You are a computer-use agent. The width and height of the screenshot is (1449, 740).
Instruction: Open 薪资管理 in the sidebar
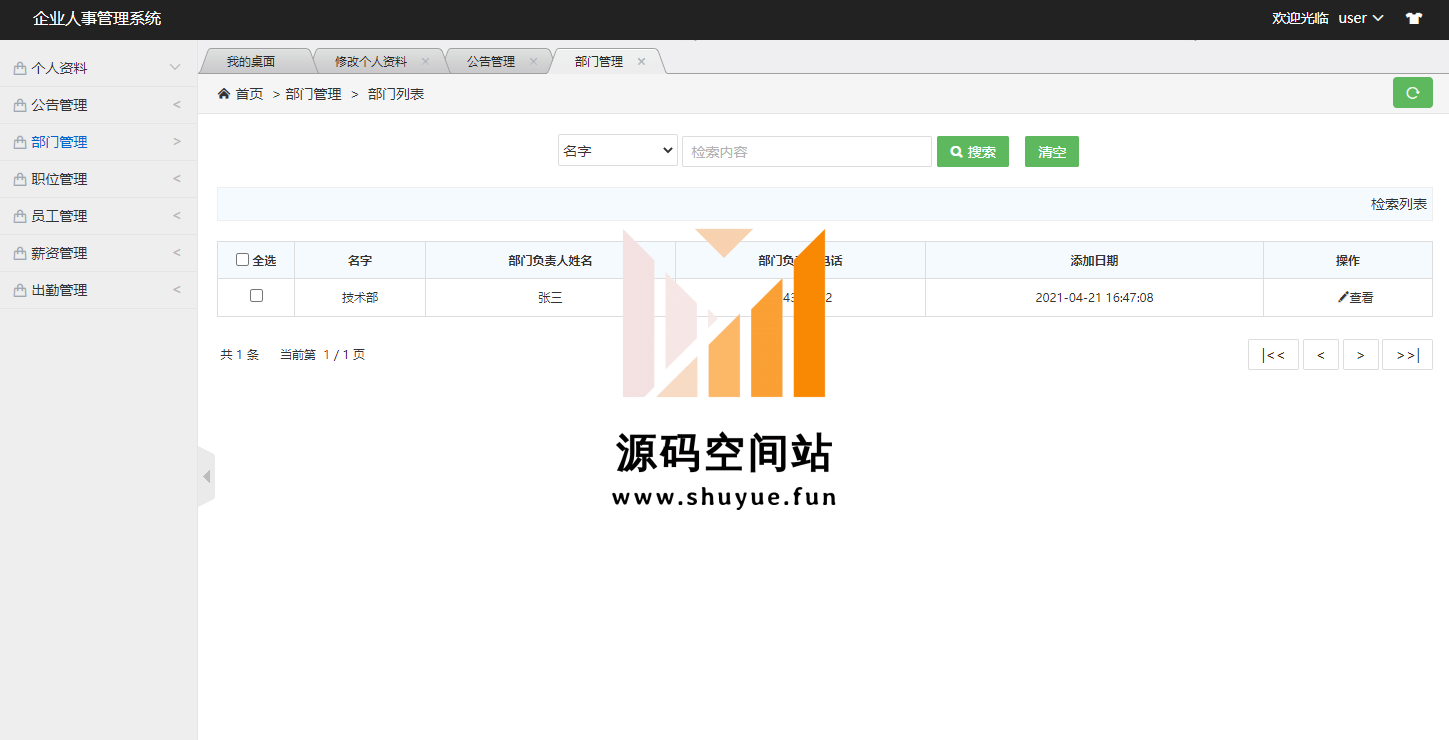[x=98, y=253]
